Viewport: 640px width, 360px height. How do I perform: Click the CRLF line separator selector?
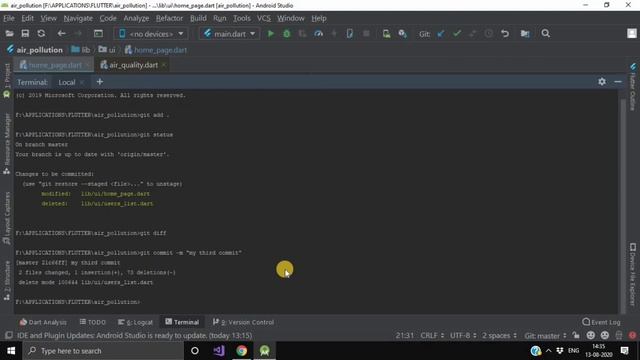tap(432, 336)
